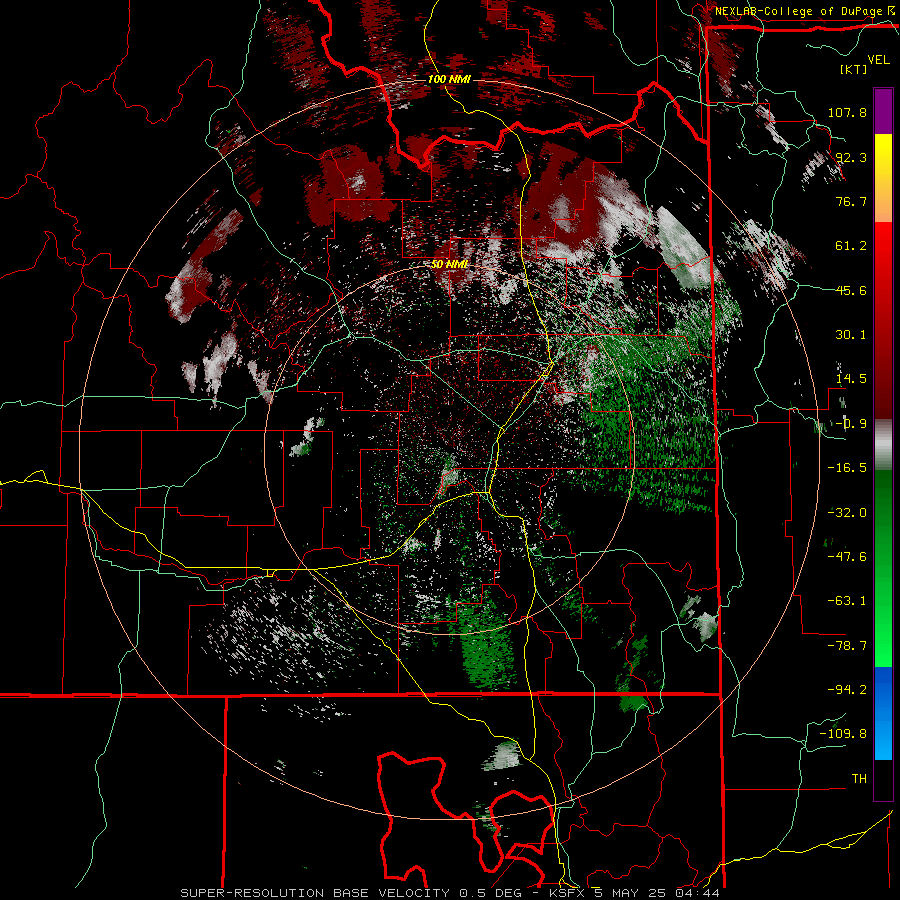Select the 50 NMI range ring label
Image resolution: width=900 pixels, height=900 pixels.
(x=449, y=264)
